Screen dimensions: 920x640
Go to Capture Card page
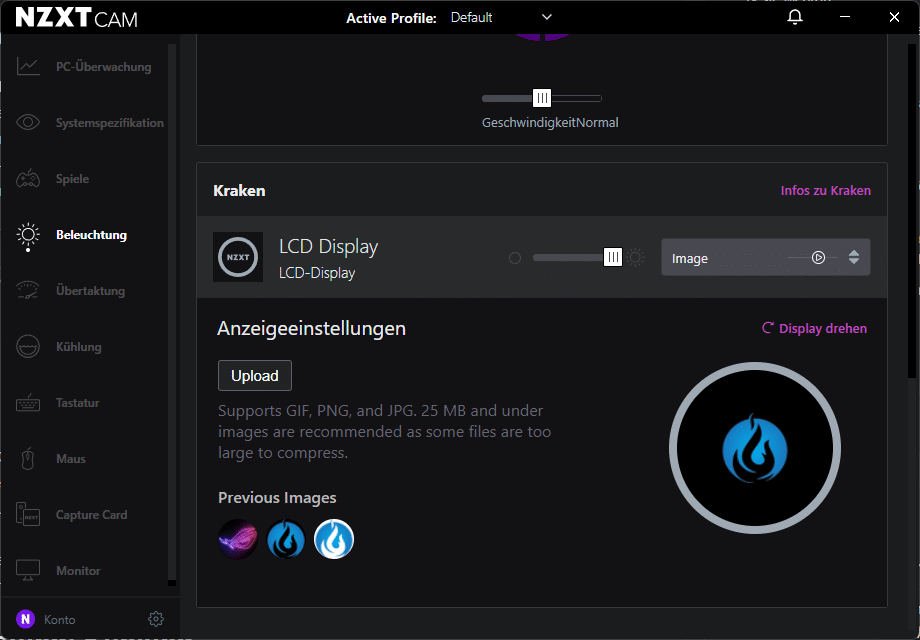(91, 515)
